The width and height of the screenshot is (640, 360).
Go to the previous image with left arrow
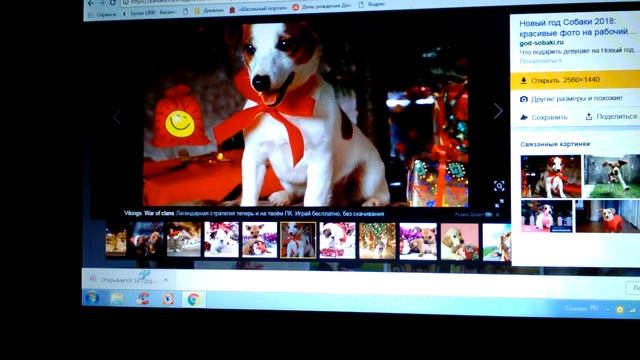[x=117, y=118]
